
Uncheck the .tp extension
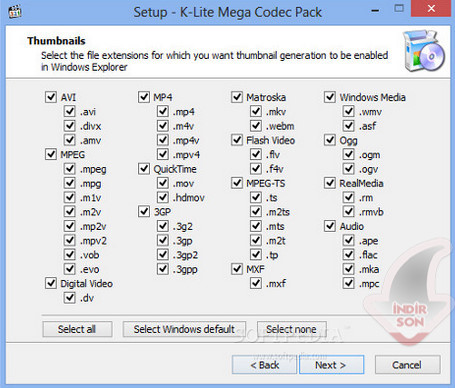tap(256, 255)
